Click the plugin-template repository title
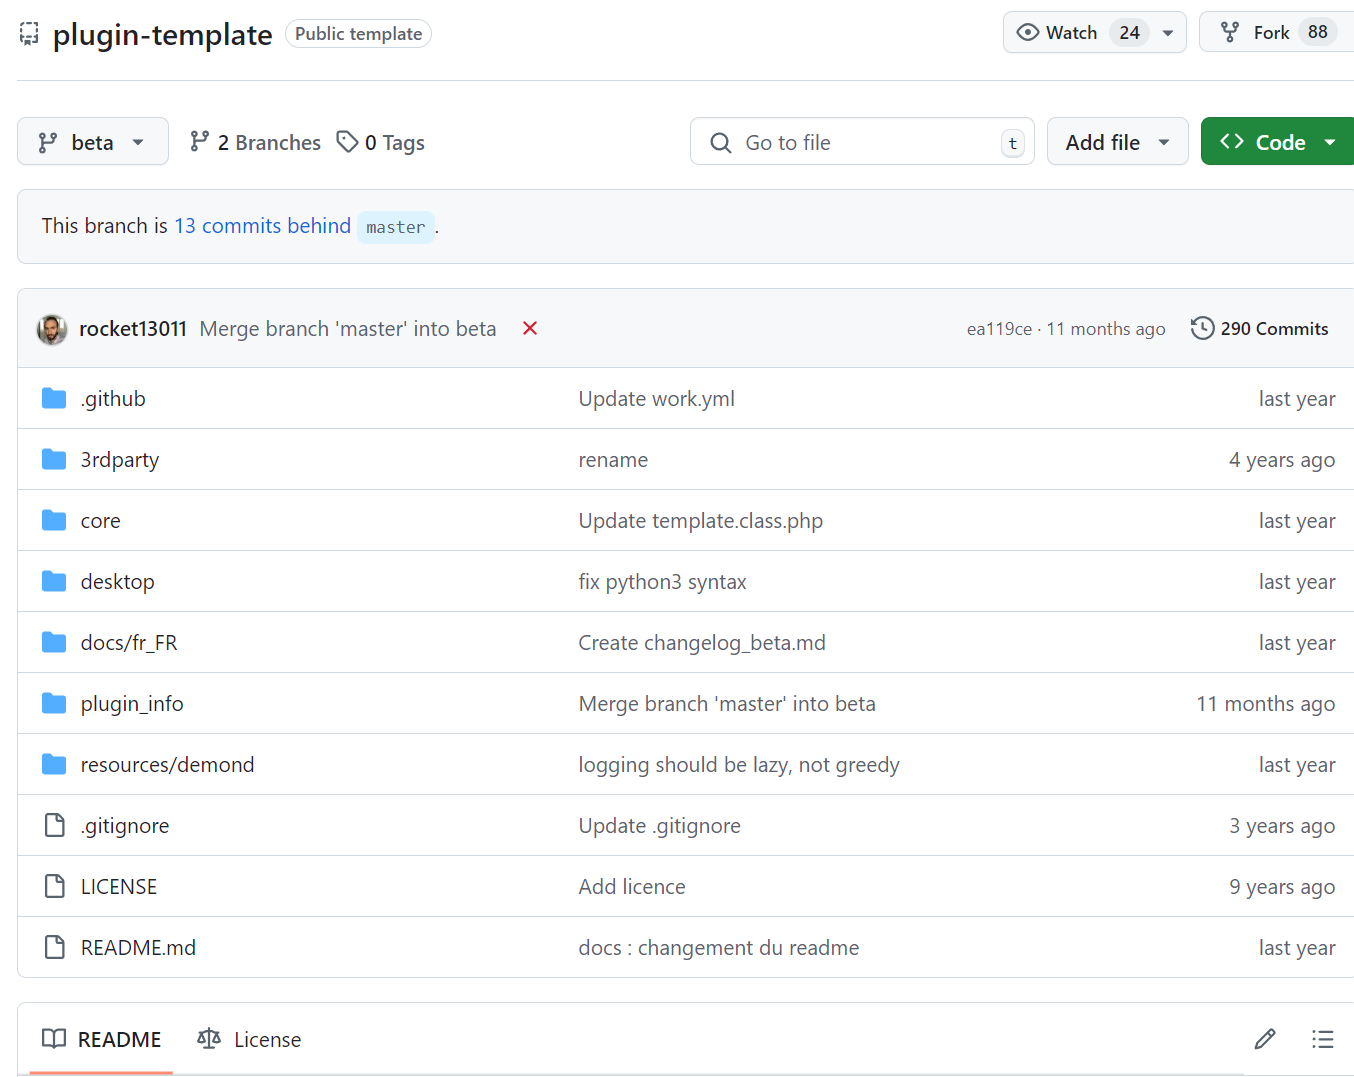 click(x=162, y=35)
